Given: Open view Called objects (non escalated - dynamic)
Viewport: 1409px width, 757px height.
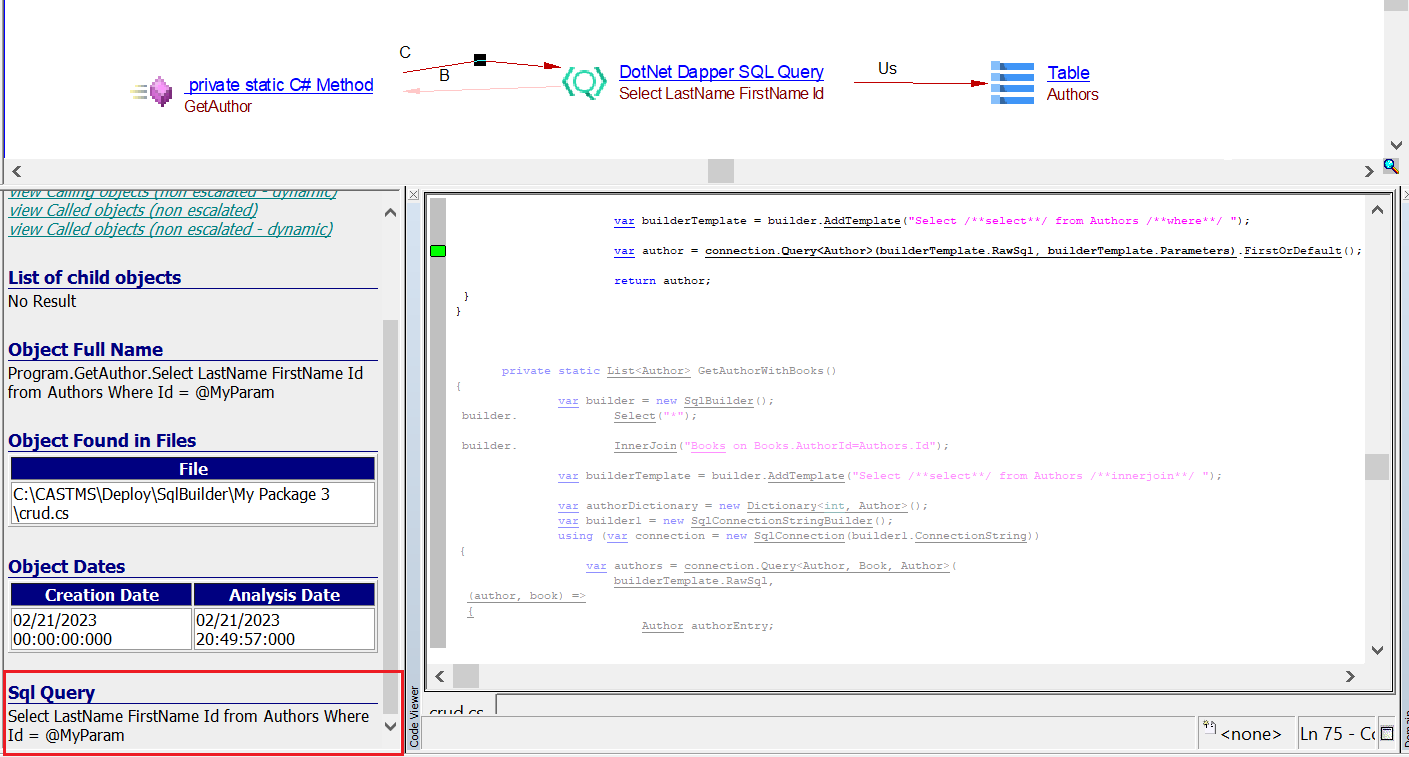Looking at the screenshot, I should (x=170, y=229).
